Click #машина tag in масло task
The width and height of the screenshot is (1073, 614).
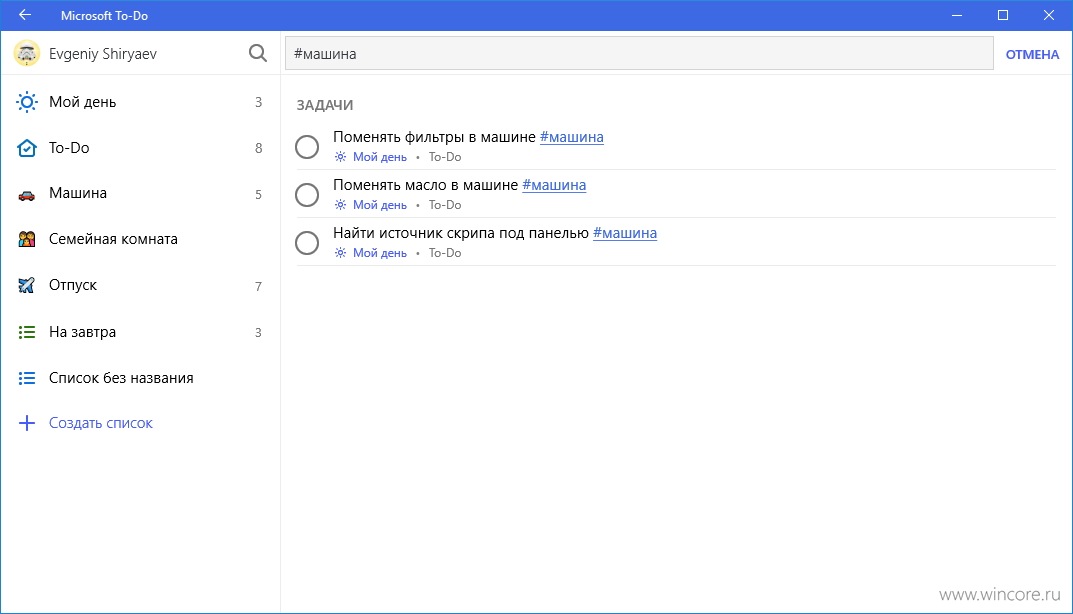pos(554,185)
